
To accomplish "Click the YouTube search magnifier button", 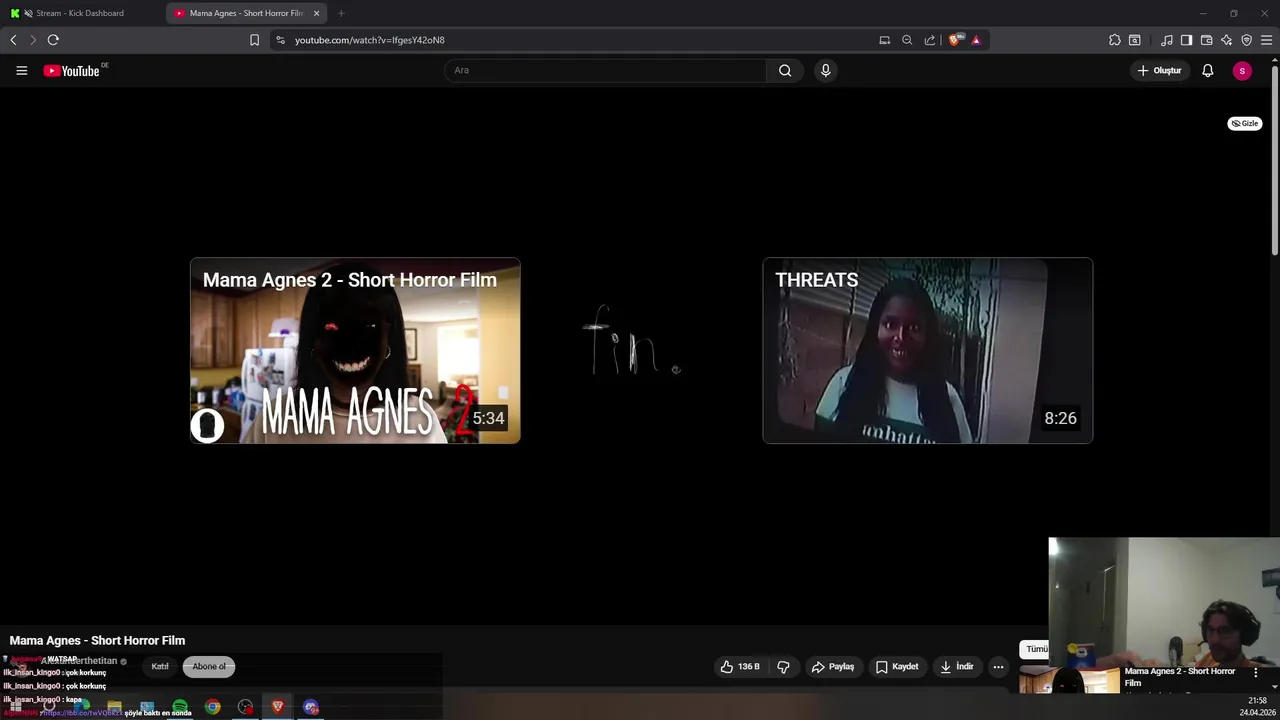I will (785, 70).
